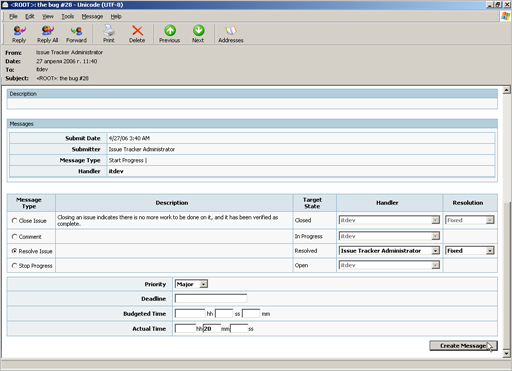Screen dimensions: 512x371
Task: Click the Budgeted Time hh field
Action: (190, 314)
